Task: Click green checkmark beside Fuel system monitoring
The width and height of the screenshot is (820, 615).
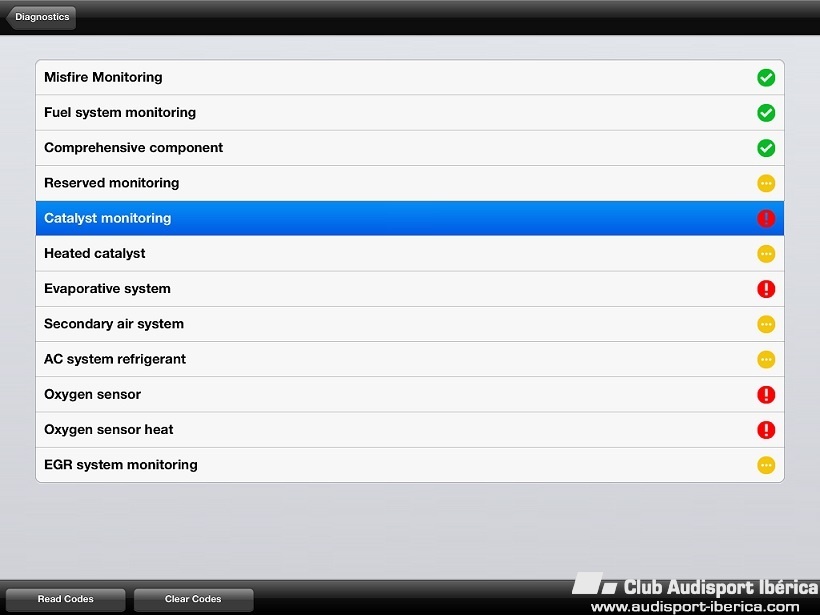Action: (766, 112)
